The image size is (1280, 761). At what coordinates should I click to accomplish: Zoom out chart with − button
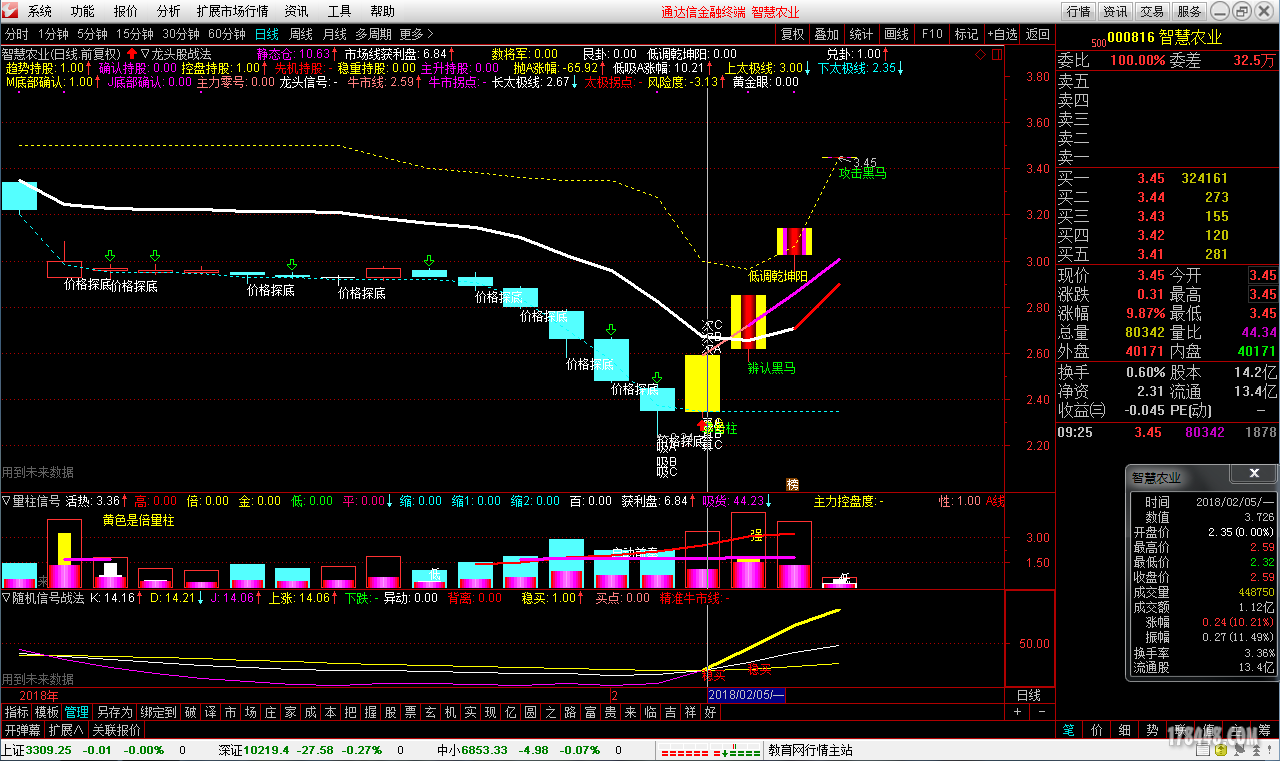coord(1040,712)
